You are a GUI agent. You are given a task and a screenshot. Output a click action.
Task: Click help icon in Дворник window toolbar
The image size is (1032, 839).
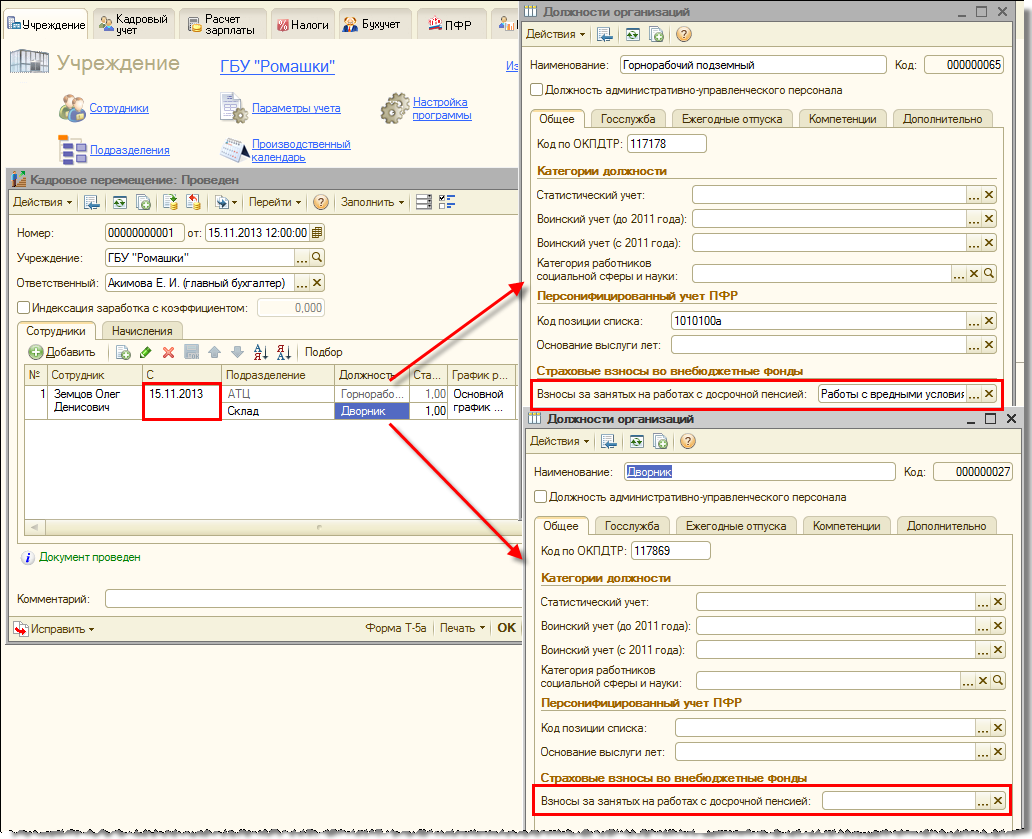point(688,441)
